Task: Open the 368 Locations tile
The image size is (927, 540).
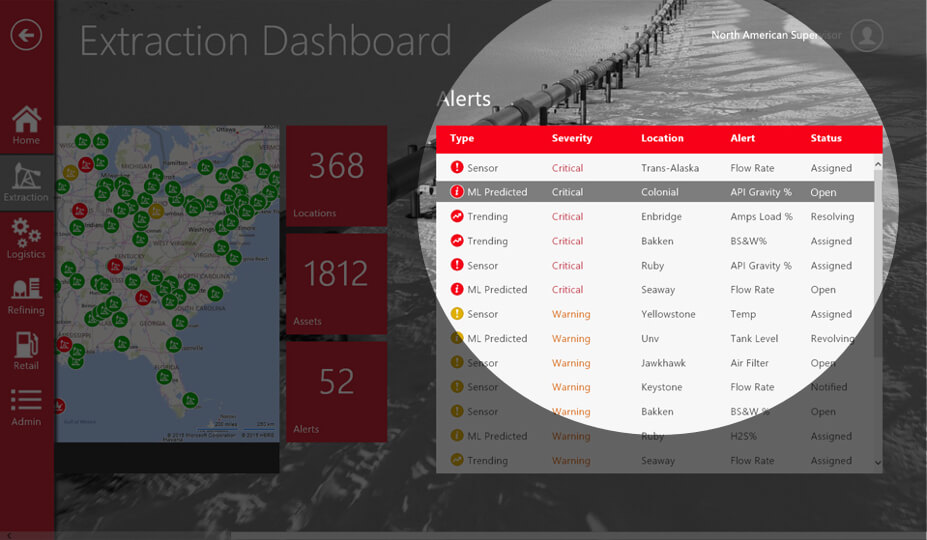Action: point(336,175)
